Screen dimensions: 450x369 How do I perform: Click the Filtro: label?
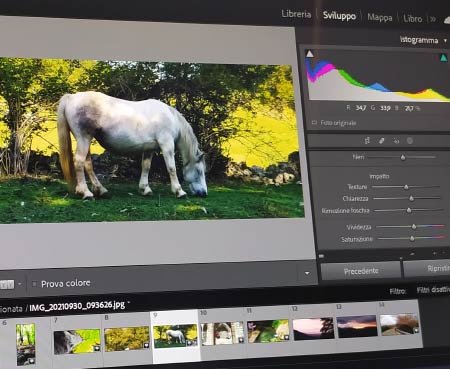tap(398, 292)
